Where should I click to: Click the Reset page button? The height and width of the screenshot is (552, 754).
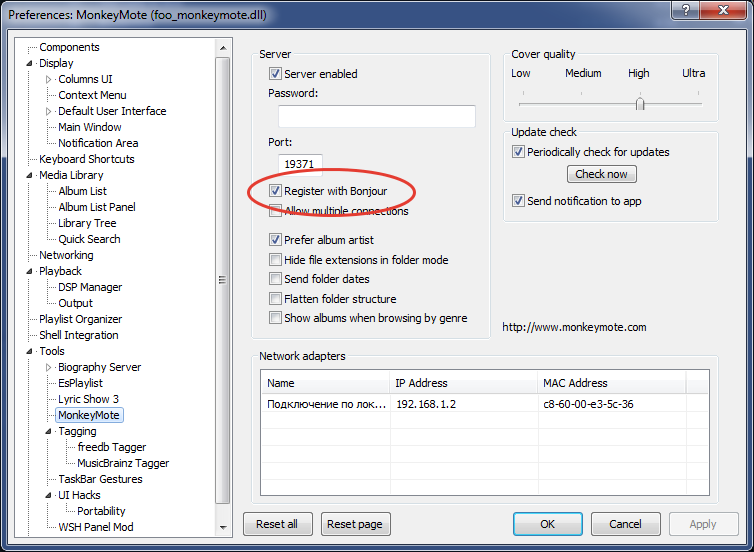tap(355, 524)
